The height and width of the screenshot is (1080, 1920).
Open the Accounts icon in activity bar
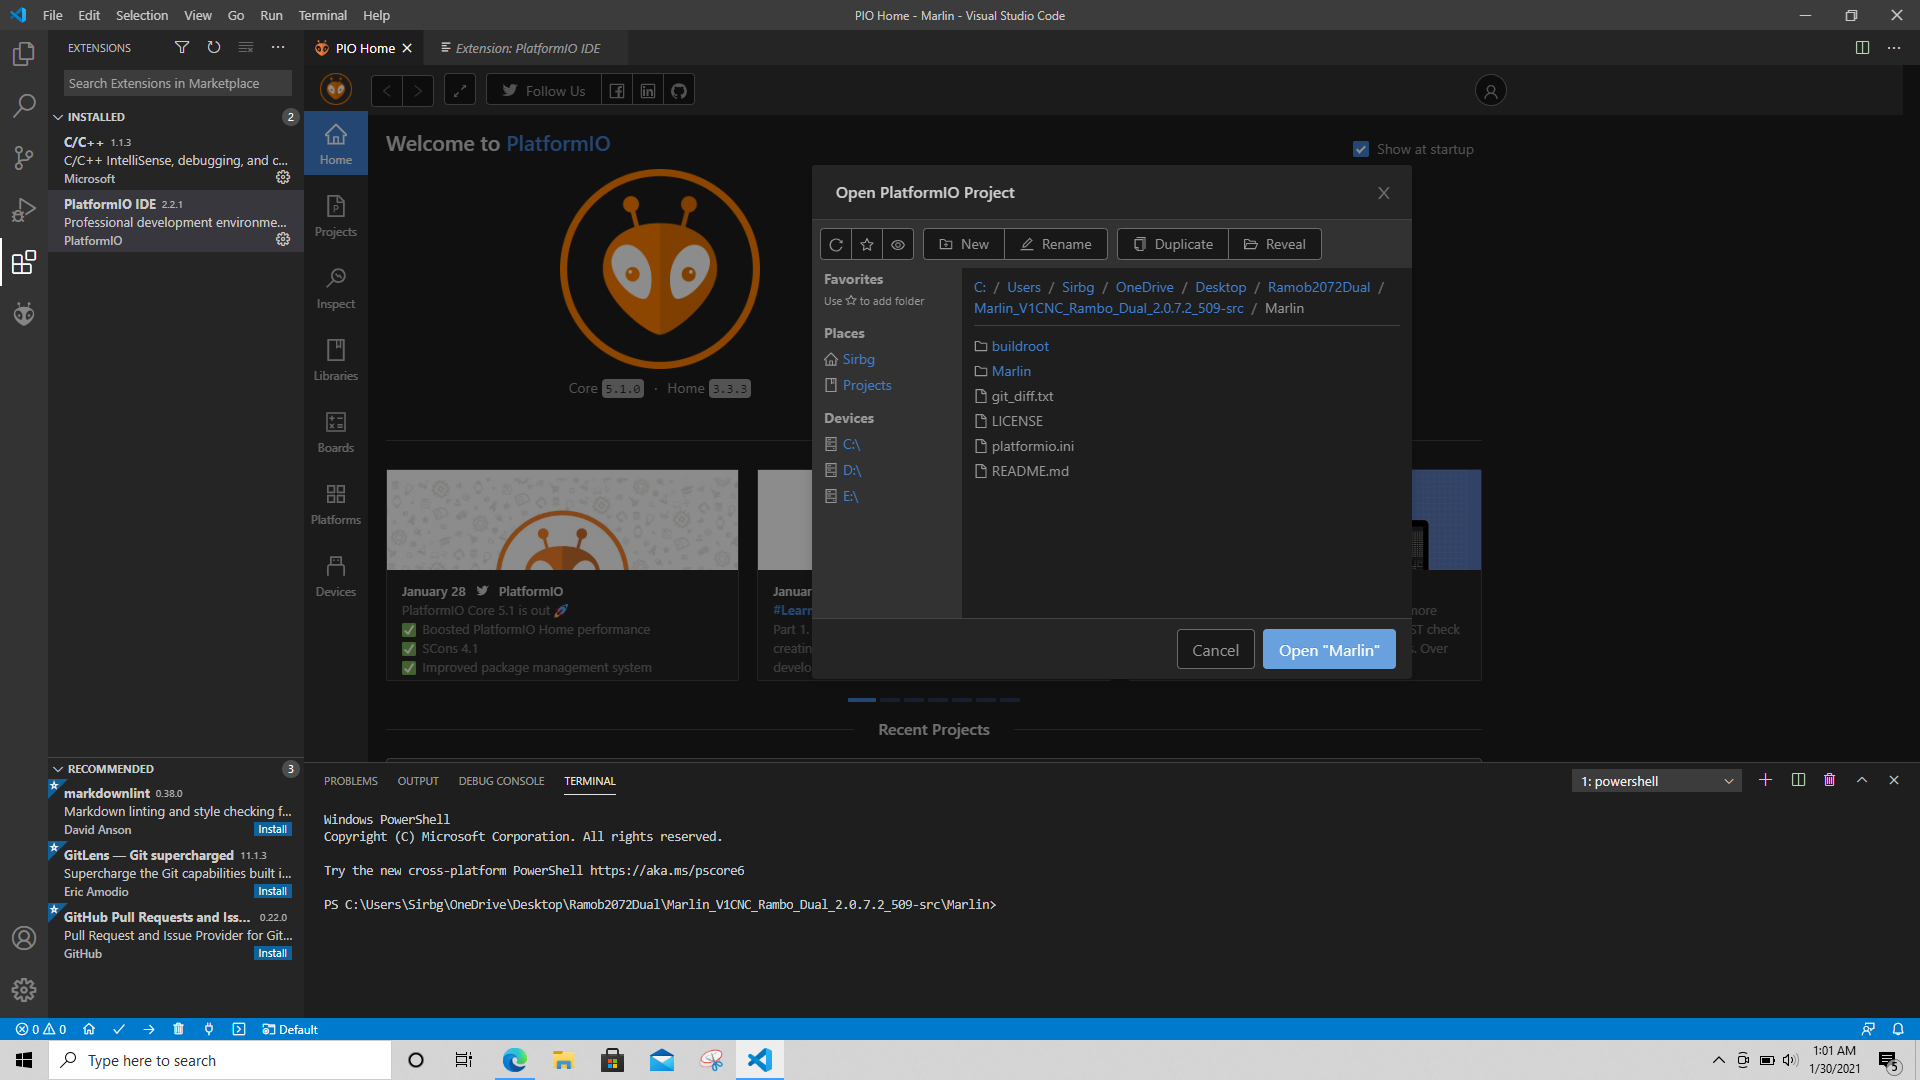(24, 938)
